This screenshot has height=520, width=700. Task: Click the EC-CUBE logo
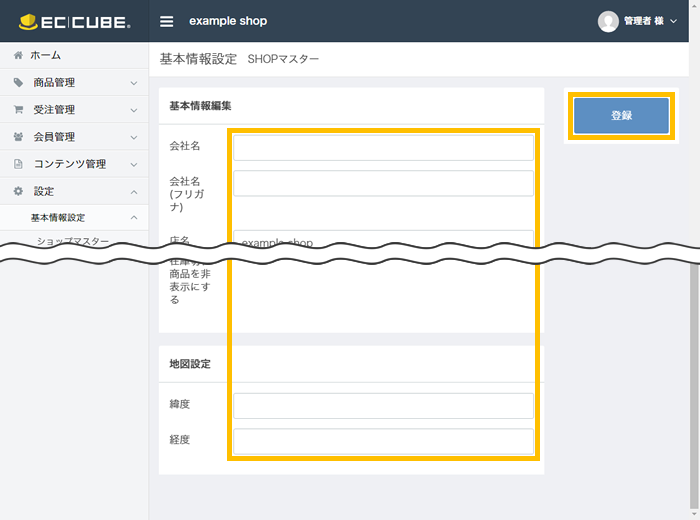tap(73, 21)
